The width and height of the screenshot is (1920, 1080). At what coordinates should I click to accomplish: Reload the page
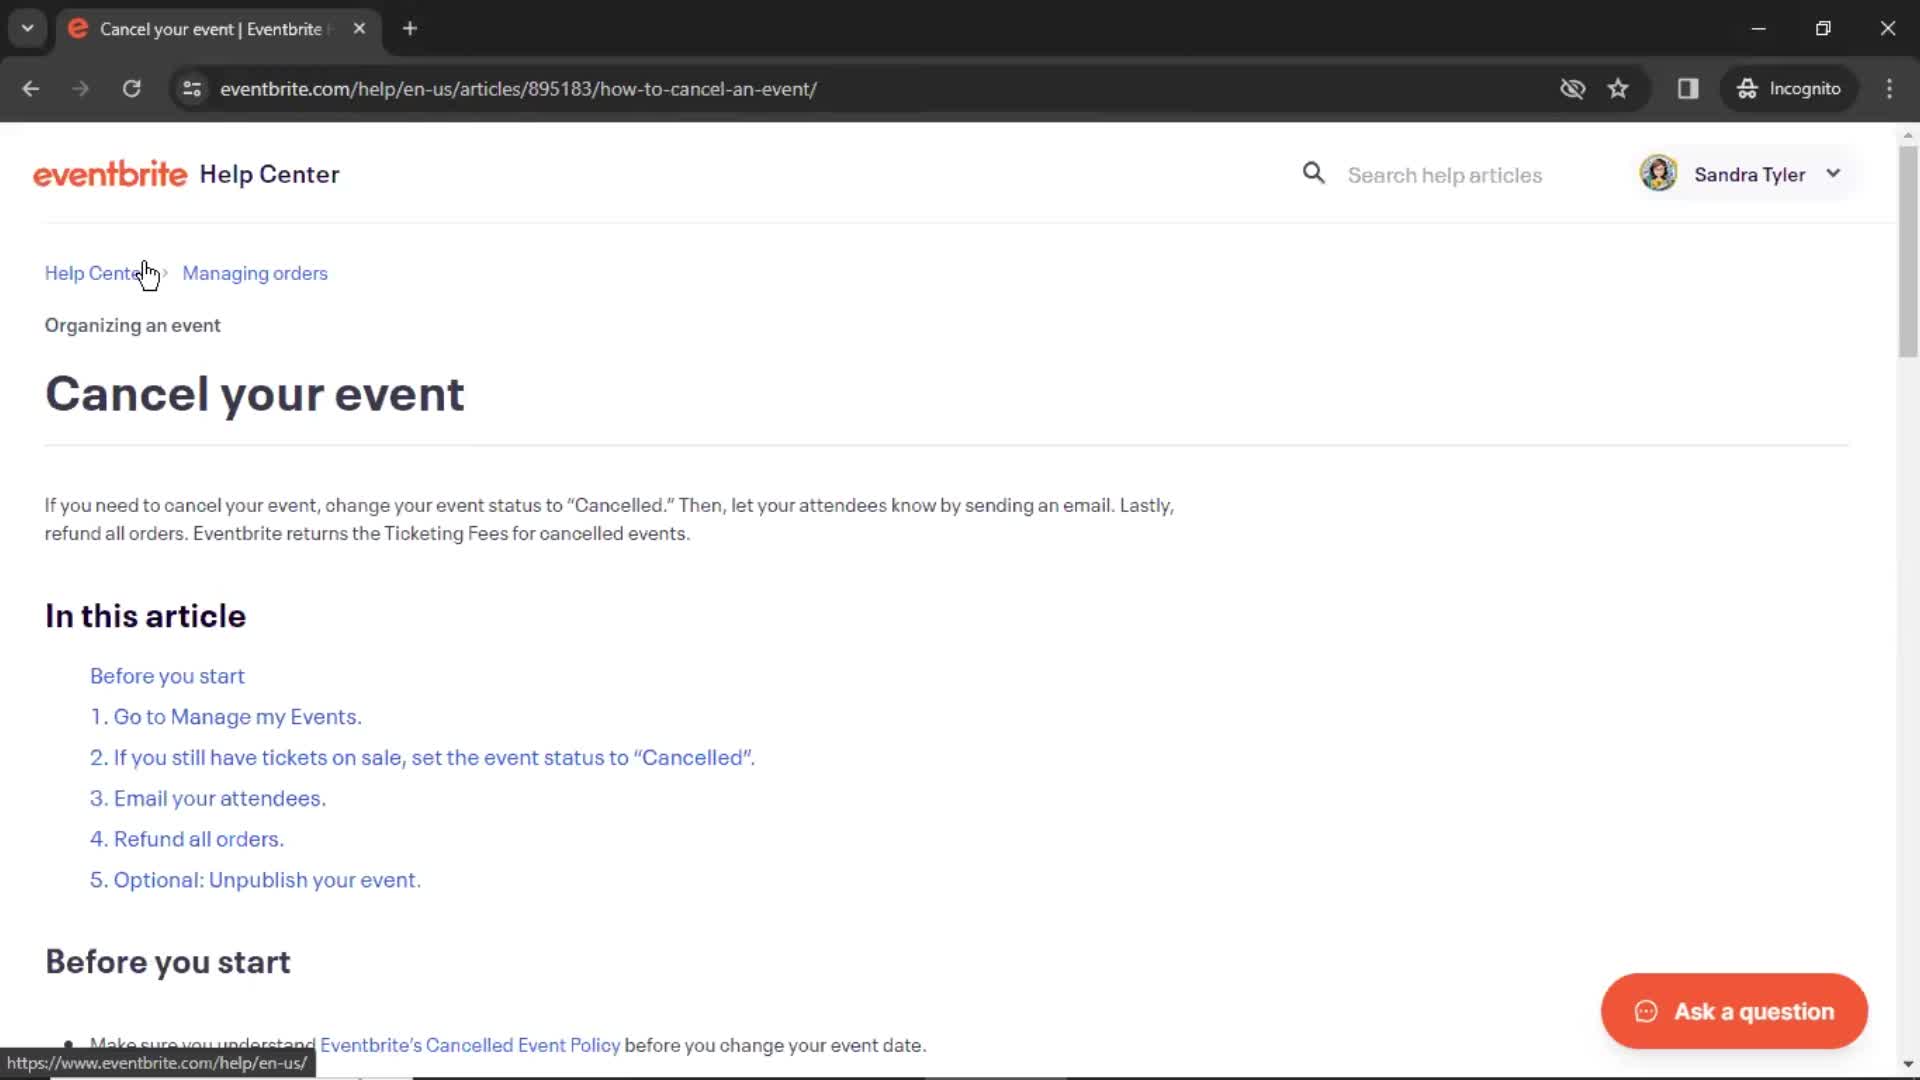(x=131, y=89)
